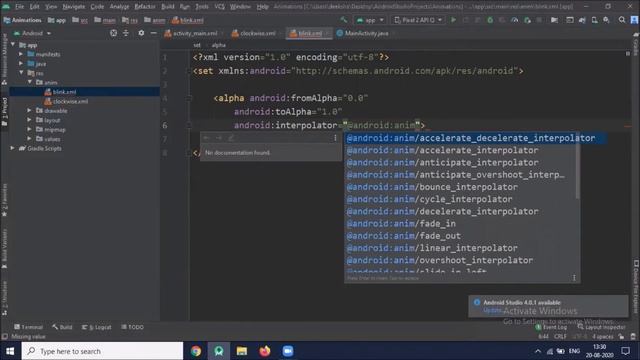Open the Android project view dropdown
The height and width of the screenshot is (360, 640).
[x=32, y=33]
